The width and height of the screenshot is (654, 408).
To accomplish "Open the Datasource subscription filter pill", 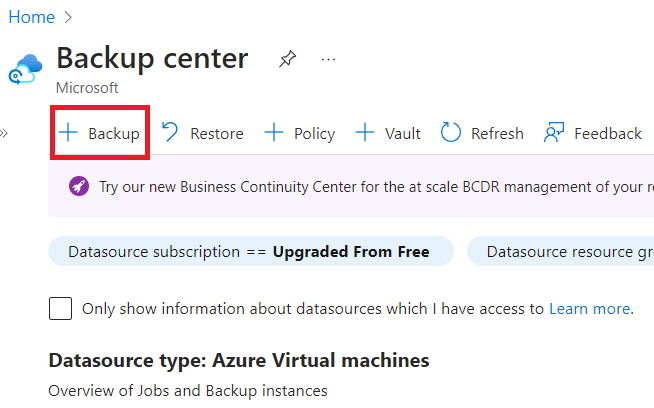I will (249, 251).
